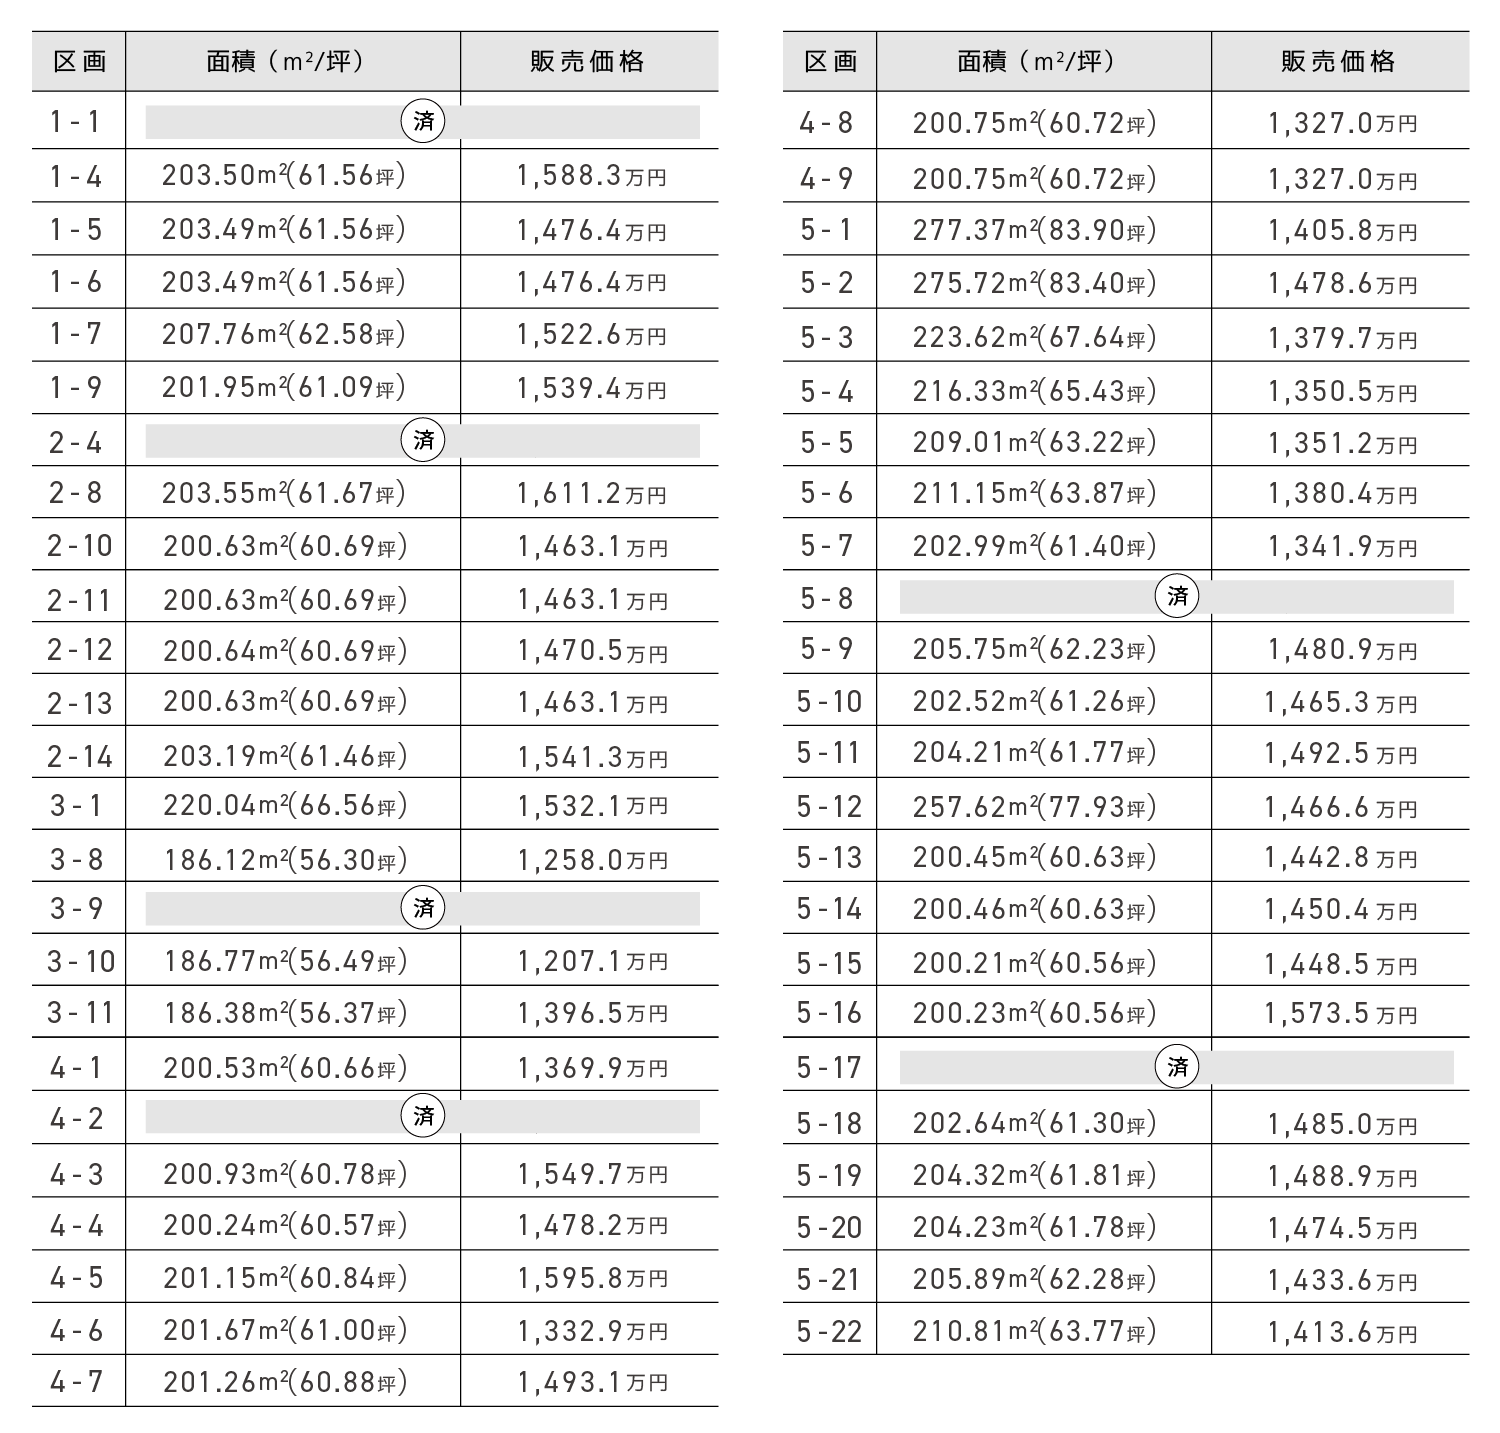Click the 区画 header of the left table
Viewport: 1500px width, 1433px height.
[x=79, y=62]
